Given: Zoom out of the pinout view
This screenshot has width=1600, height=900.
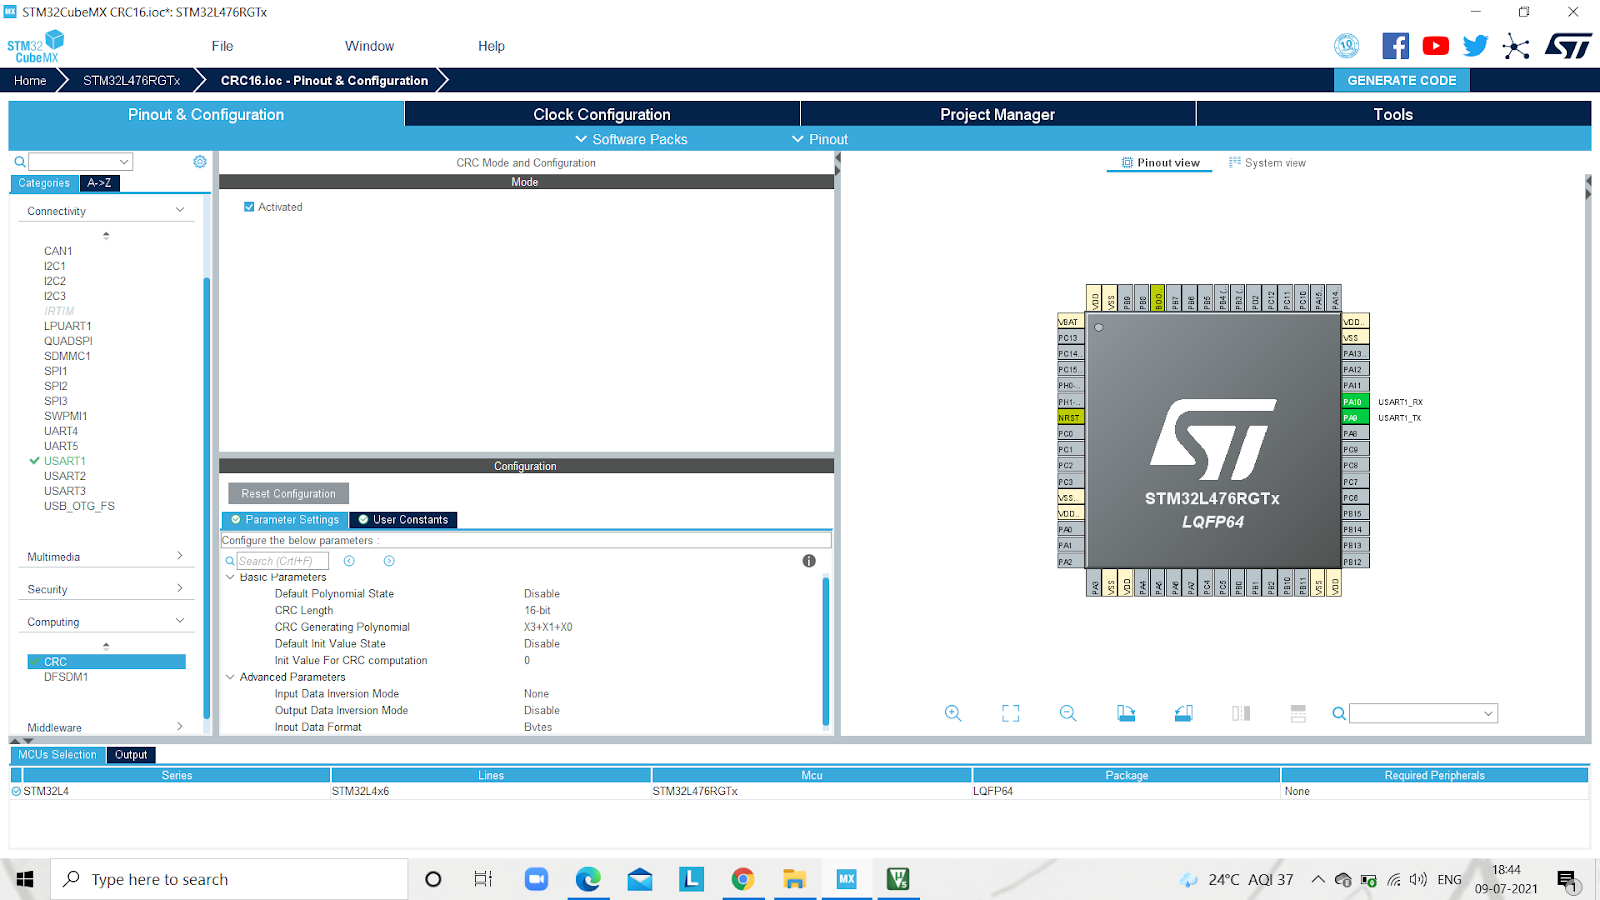Looking at the screenshot, I should click(1068, 713).
